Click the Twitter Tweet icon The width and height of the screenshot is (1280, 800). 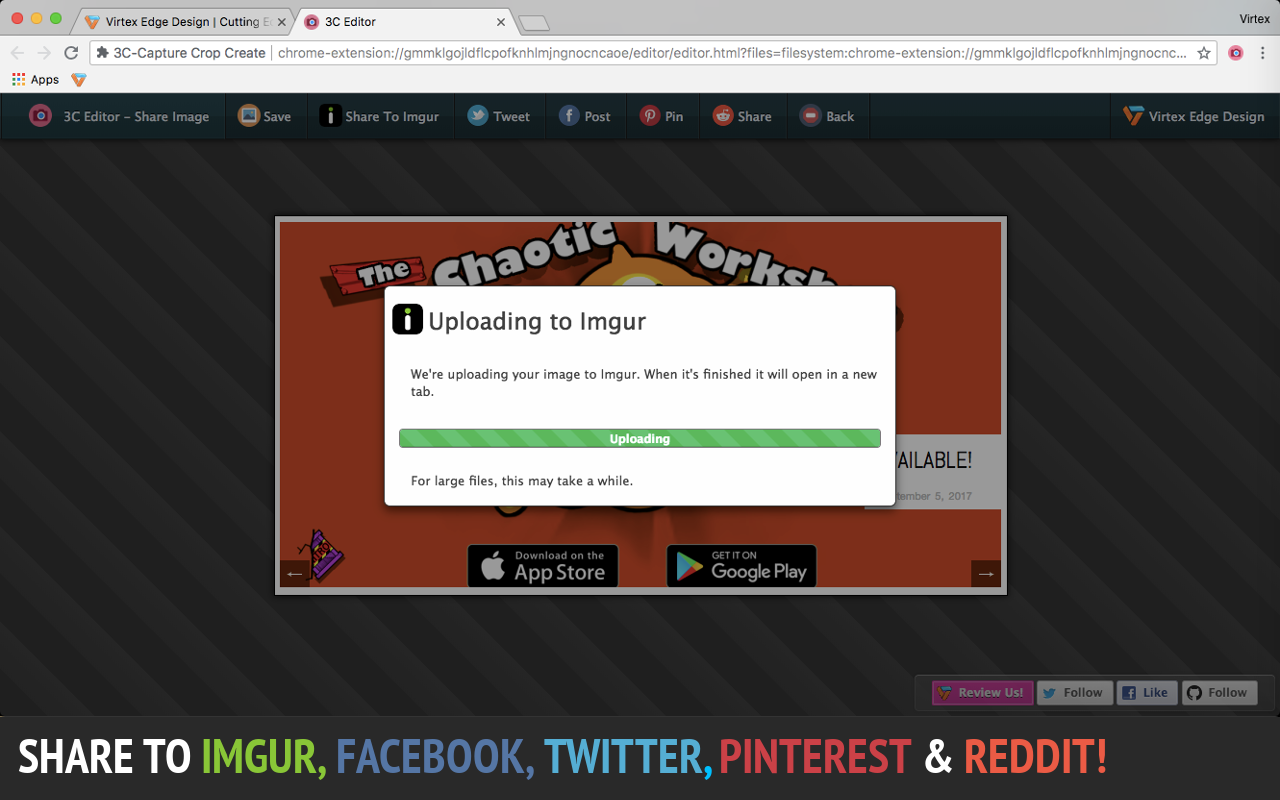coord(478,116)
